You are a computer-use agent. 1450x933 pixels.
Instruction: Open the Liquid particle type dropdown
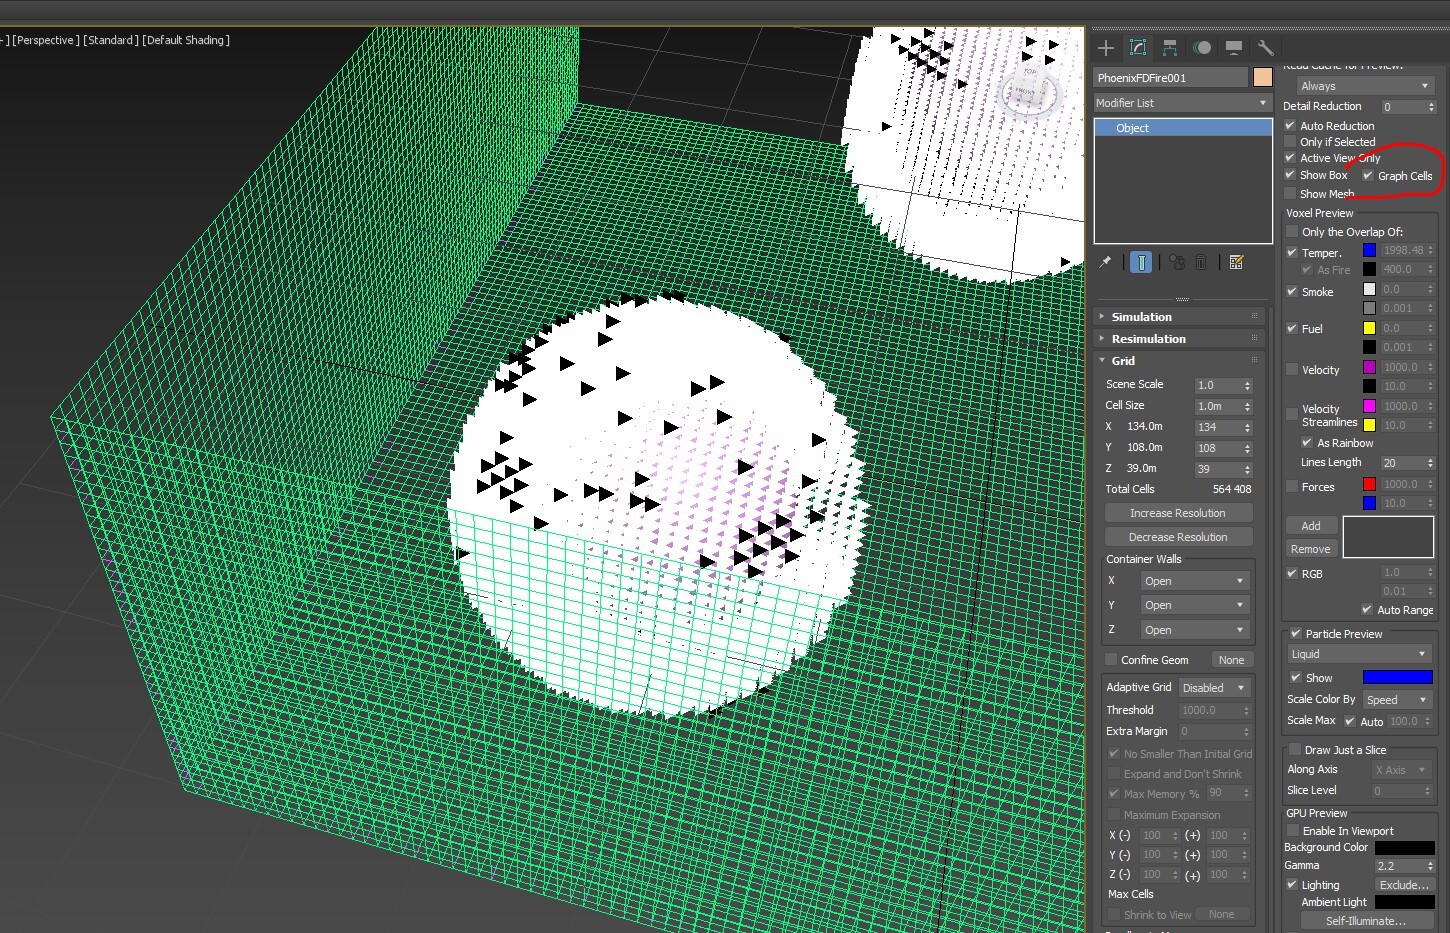coord(1359,654)
